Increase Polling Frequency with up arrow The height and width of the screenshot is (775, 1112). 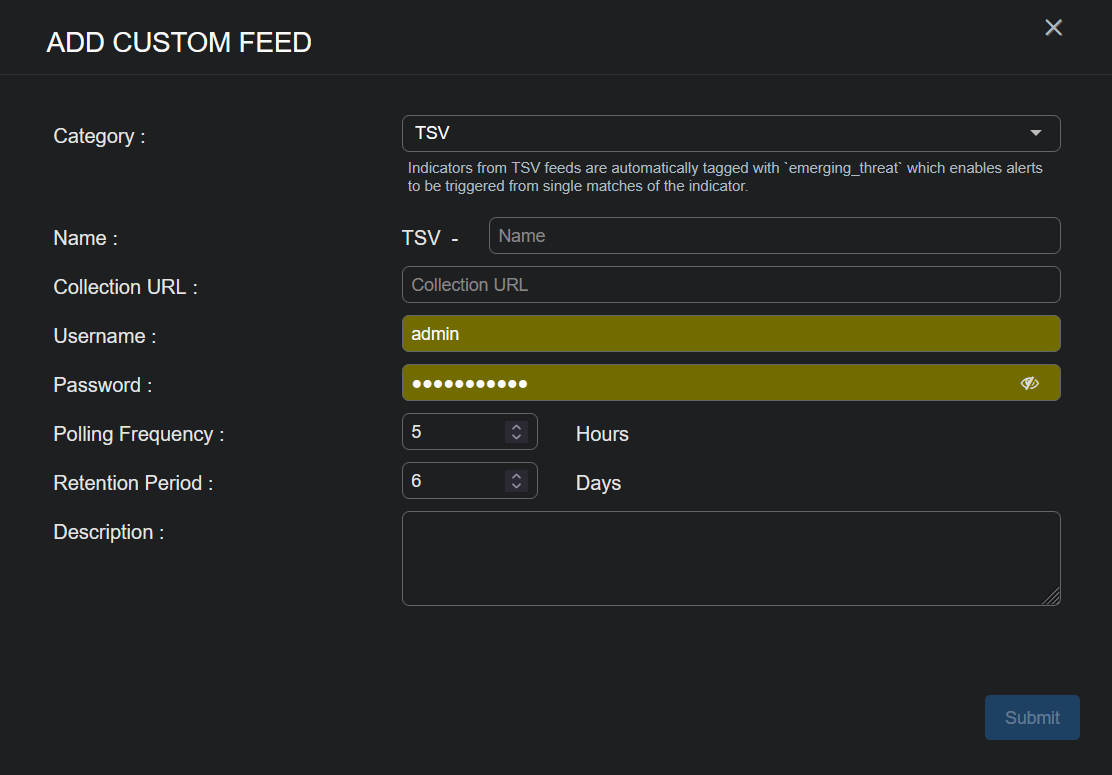click(x=516, y=427)
